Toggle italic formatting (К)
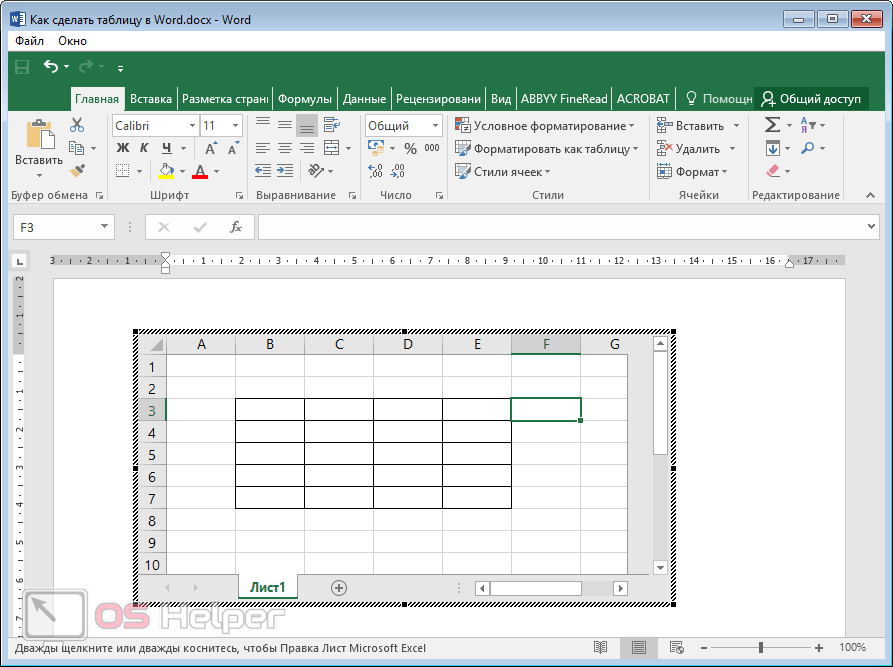 coord(146,148)
